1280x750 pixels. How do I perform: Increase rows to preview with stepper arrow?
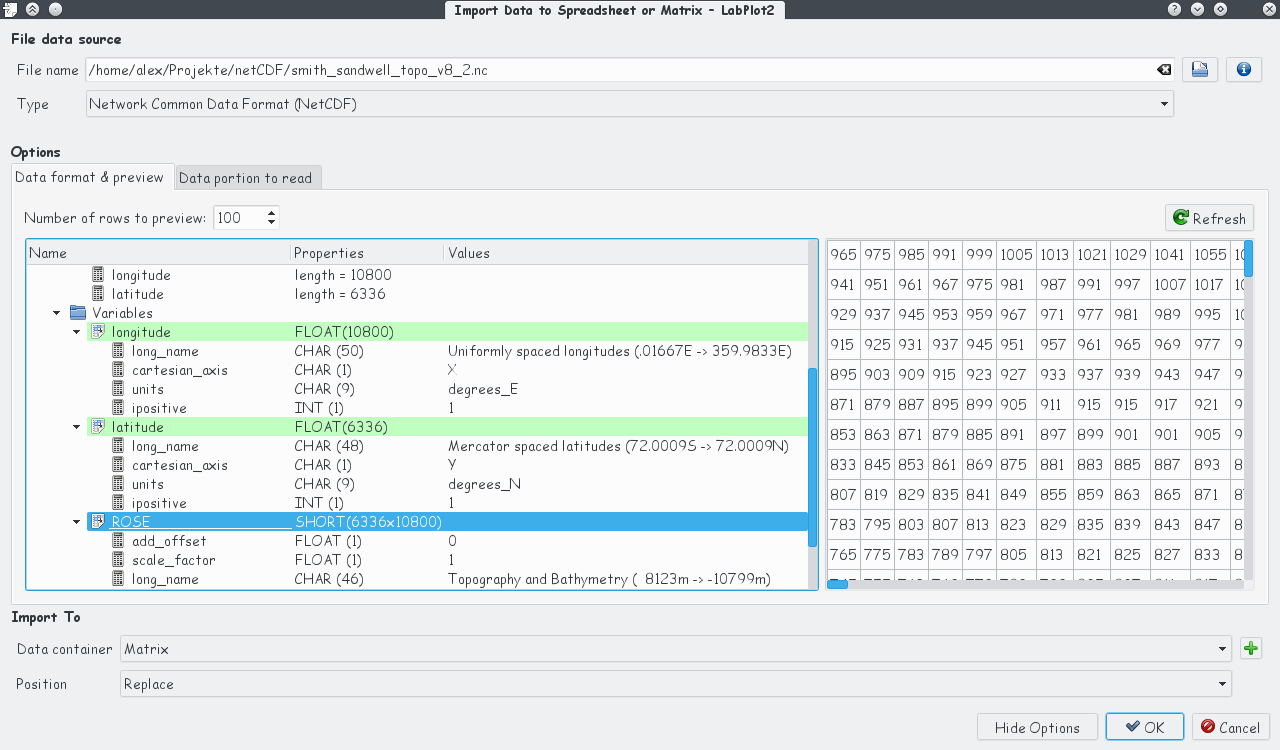coord(270,211)
